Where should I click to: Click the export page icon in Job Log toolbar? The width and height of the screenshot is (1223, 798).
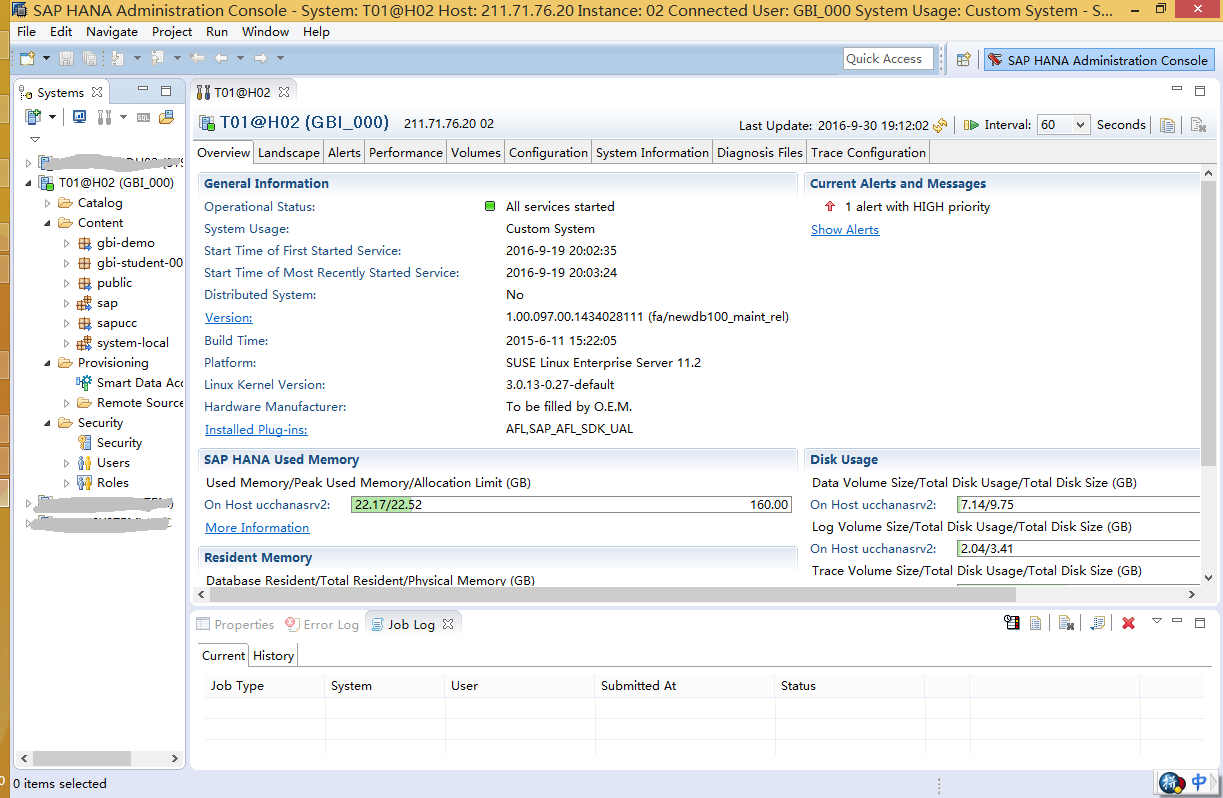coord(1098,623)
